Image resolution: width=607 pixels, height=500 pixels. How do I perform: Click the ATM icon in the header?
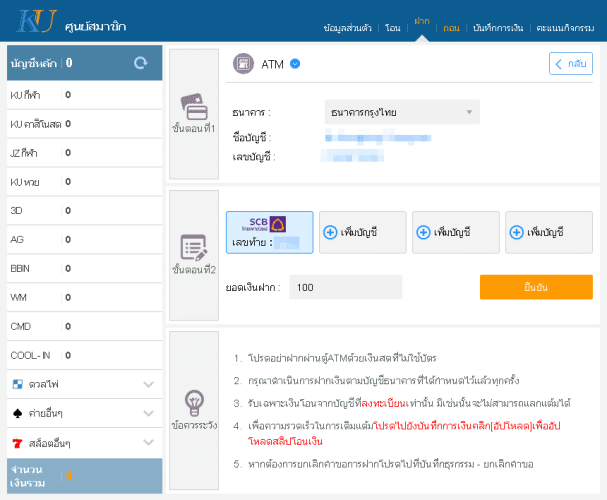(x=243, y=63)
